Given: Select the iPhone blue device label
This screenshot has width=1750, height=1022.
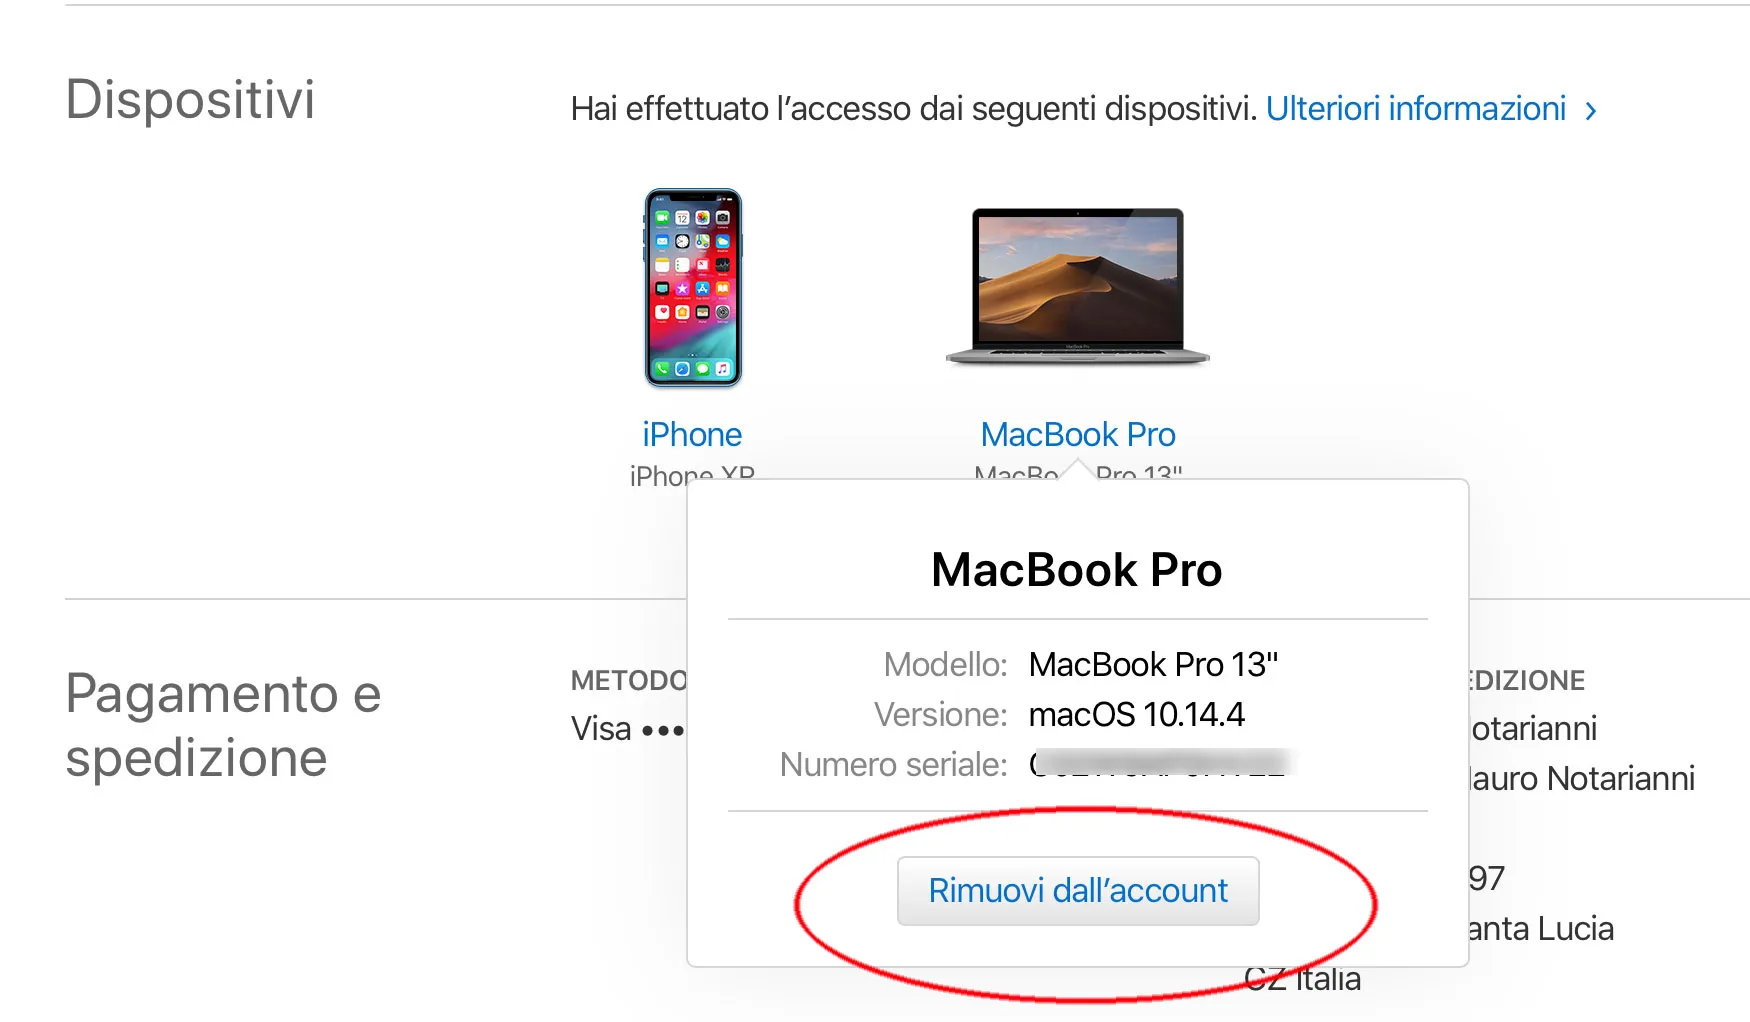Looking at the screenshot, I should click(x=693, y=434).
